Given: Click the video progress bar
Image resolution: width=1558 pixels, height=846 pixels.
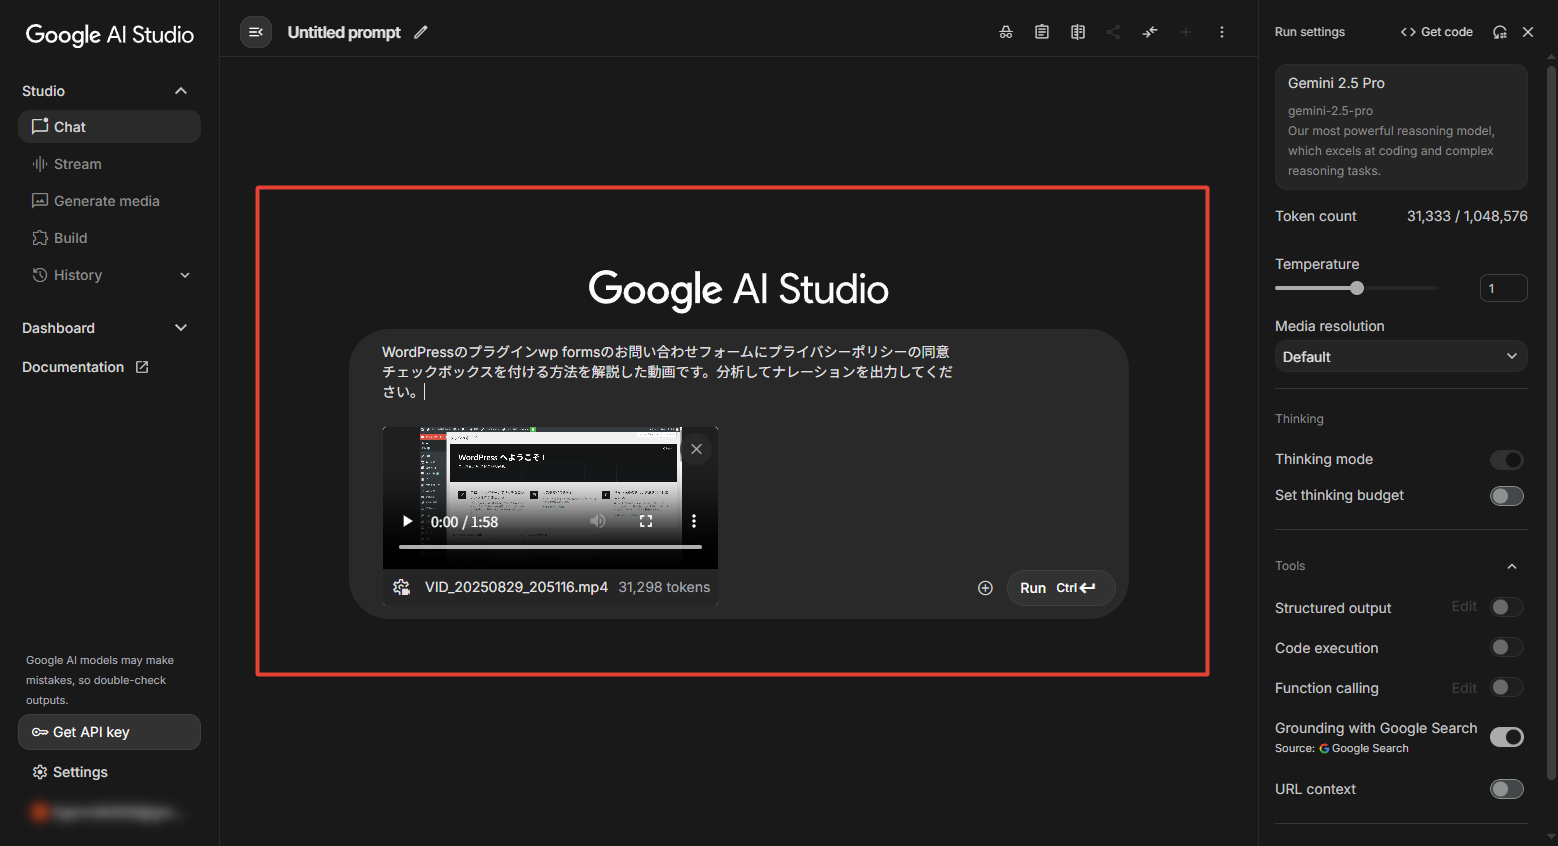Looking at the screenshot, I should [x=550, y=547].
